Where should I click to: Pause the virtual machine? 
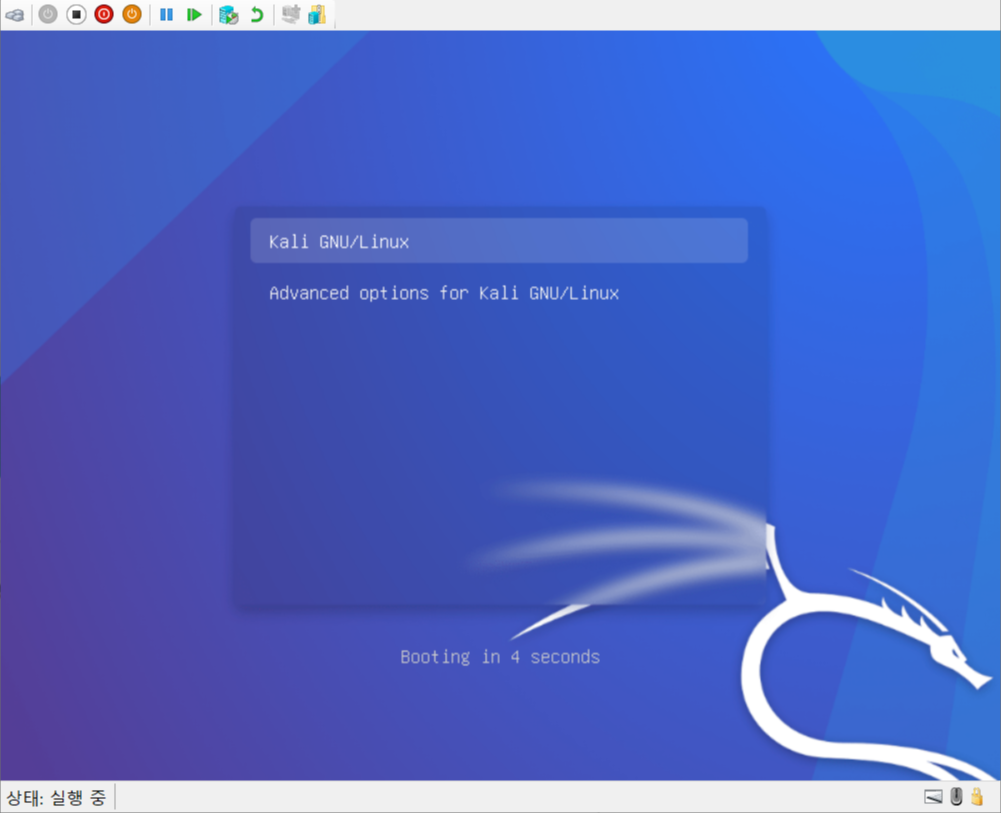click(167, 14)
